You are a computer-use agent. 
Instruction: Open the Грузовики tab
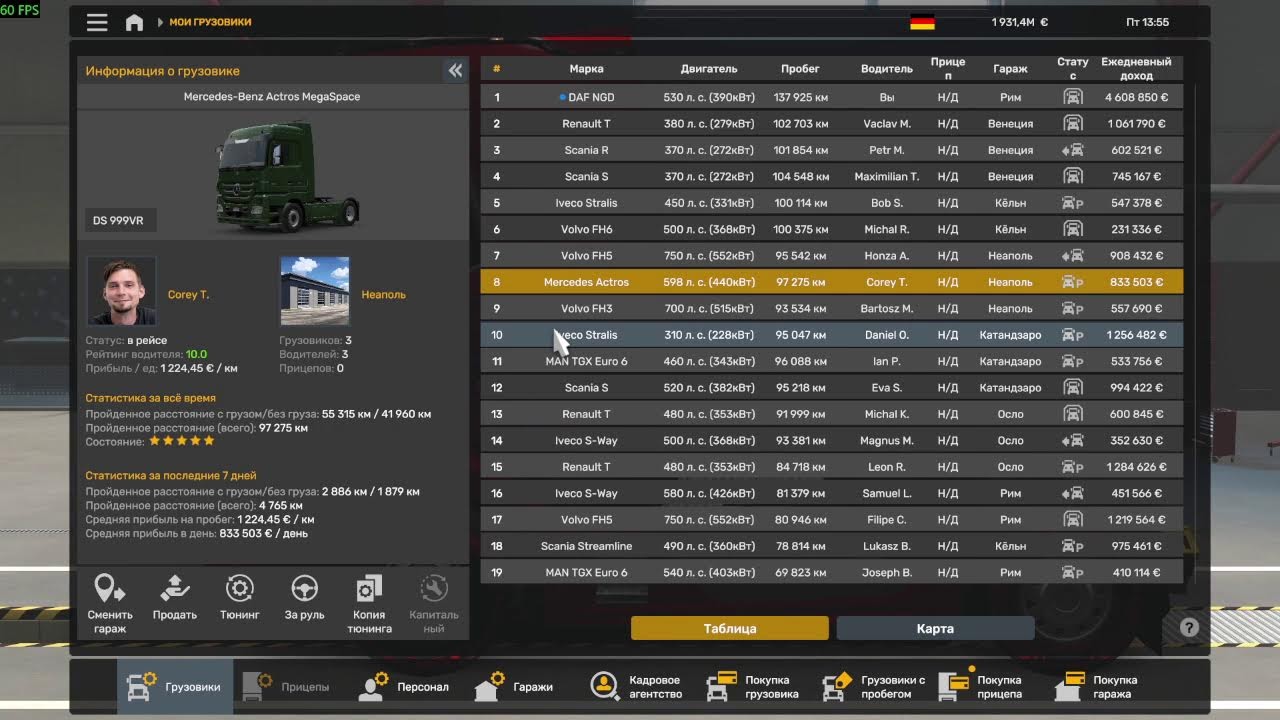(x=175, y=687)
